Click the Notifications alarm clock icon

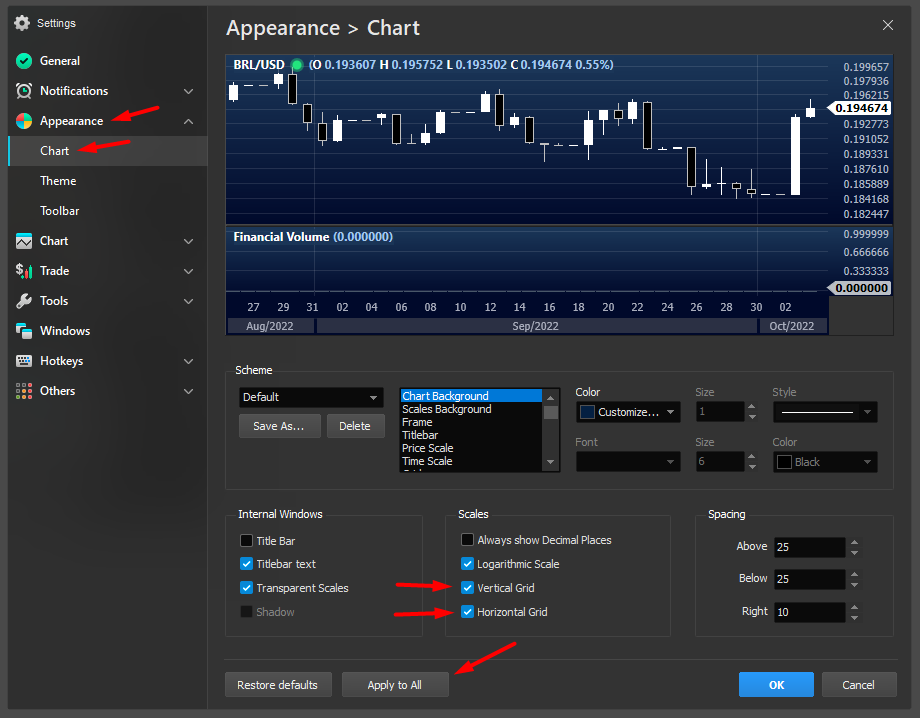[24, 91]
